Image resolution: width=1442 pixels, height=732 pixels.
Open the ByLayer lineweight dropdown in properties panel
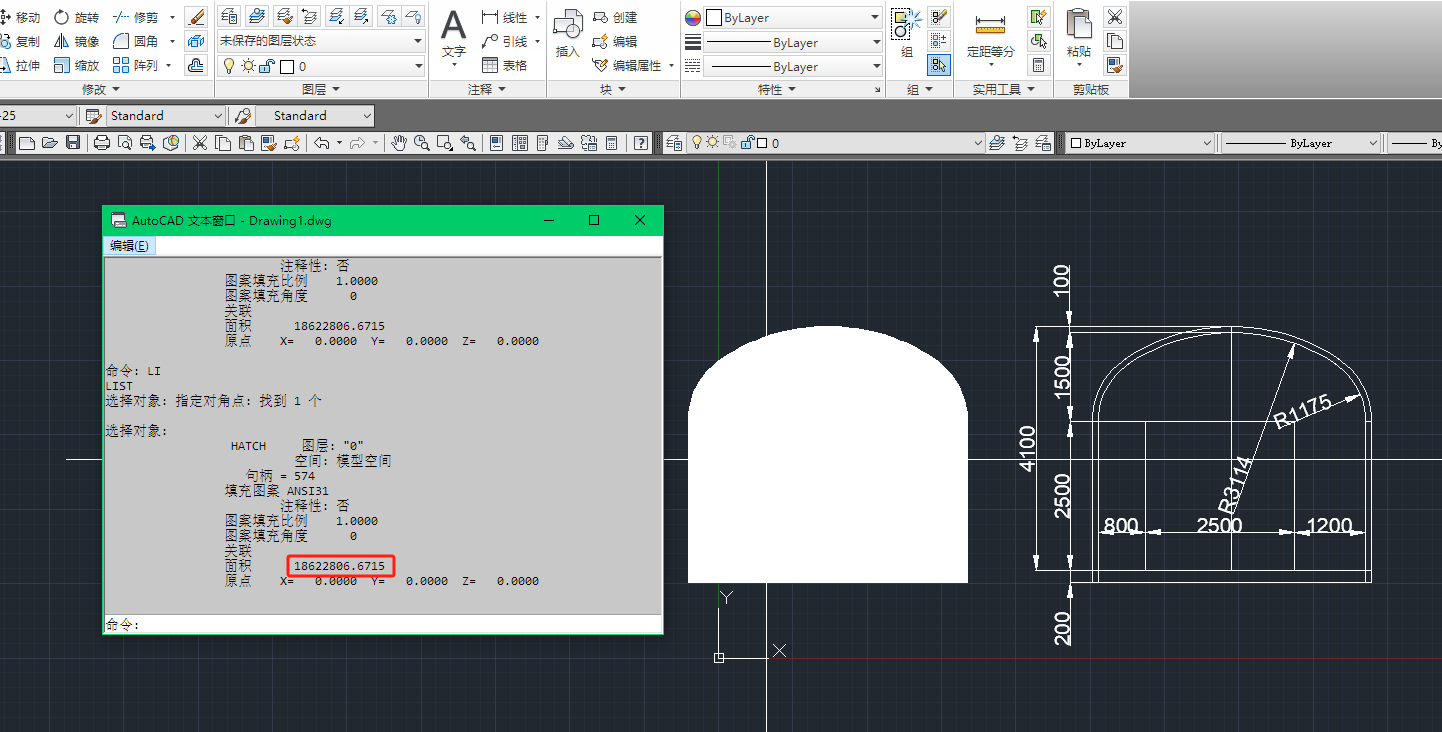pos(792,42)
